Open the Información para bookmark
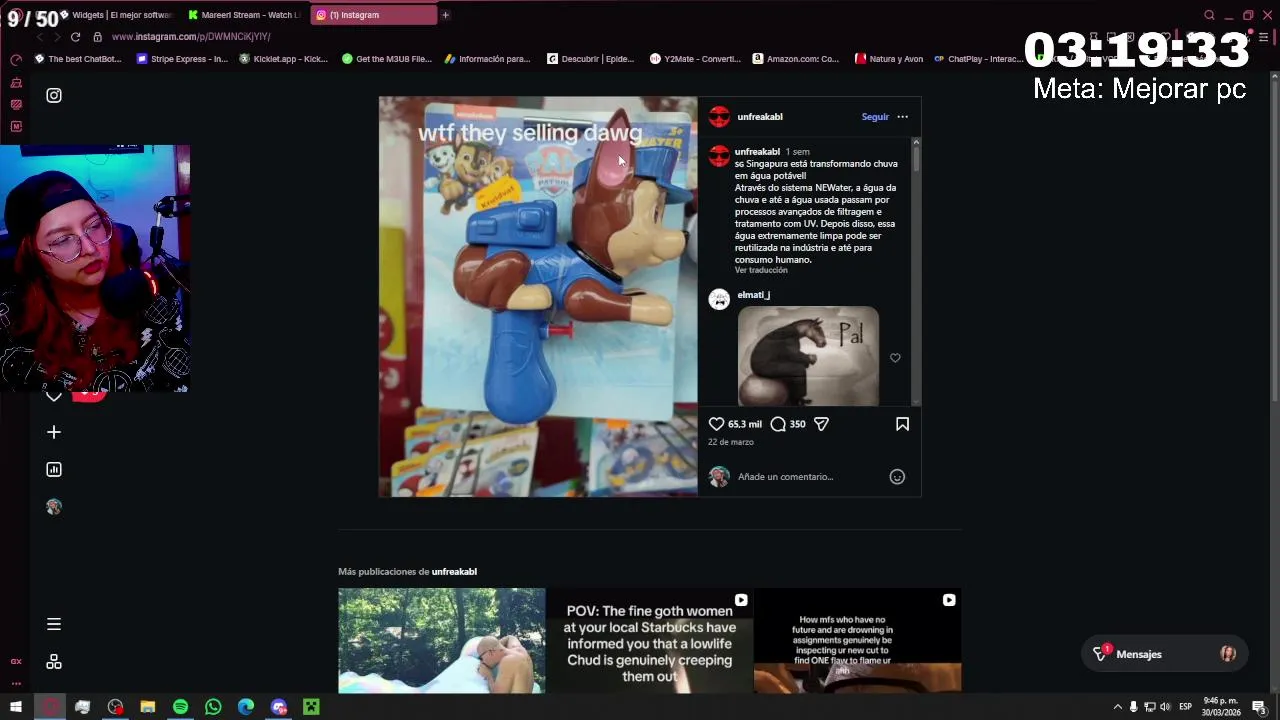This screenshot has width=1280, height=720. 488,59
